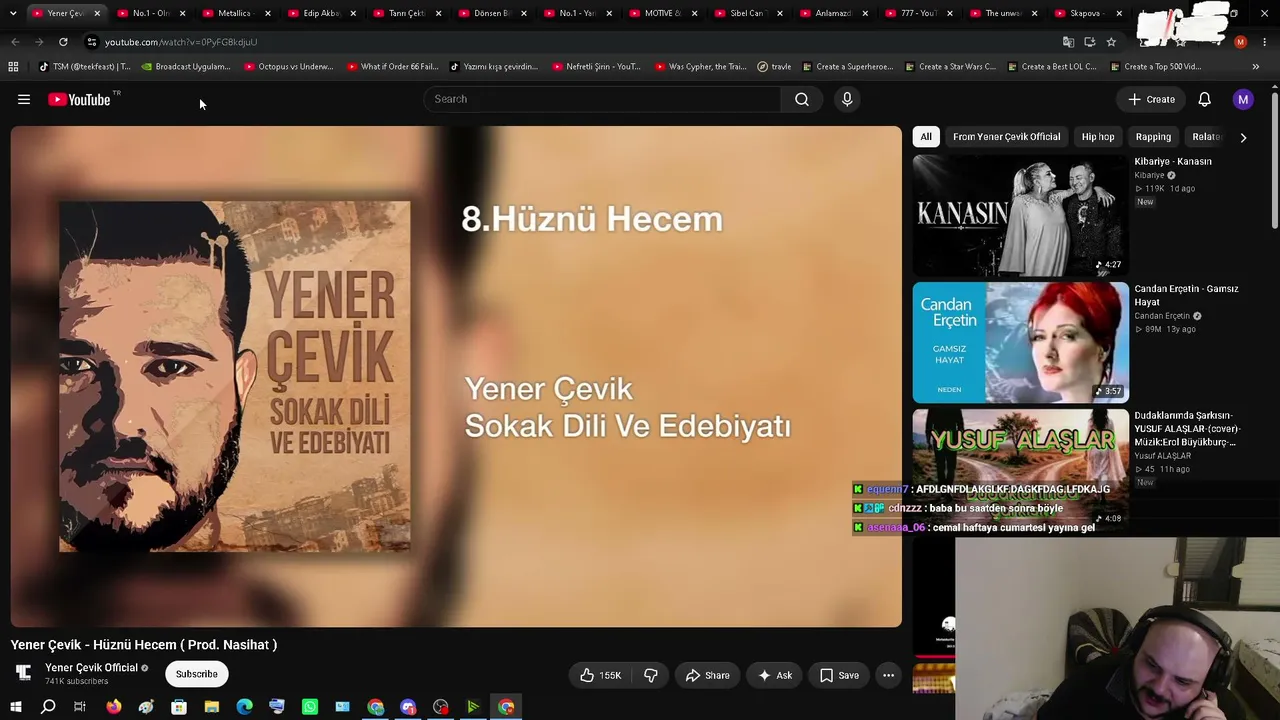Open the Create a Star Wars C... bookmark
Screen dimensions: 1280x720
point(950,67)
